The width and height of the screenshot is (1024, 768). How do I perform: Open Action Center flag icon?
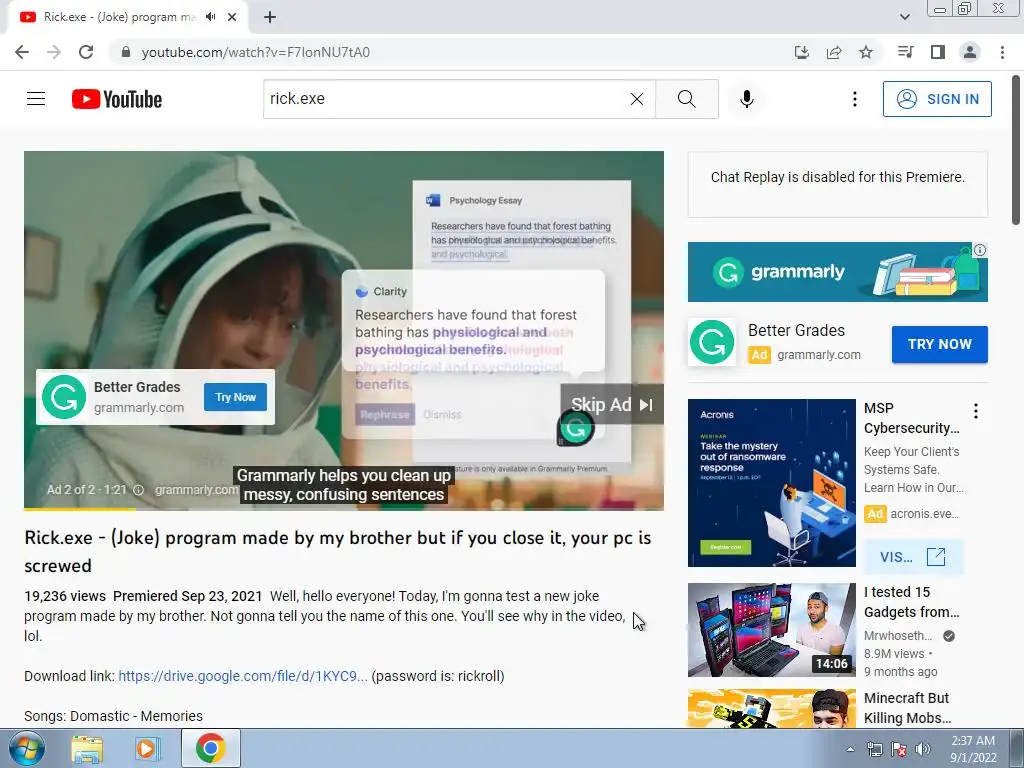point(899,749)
